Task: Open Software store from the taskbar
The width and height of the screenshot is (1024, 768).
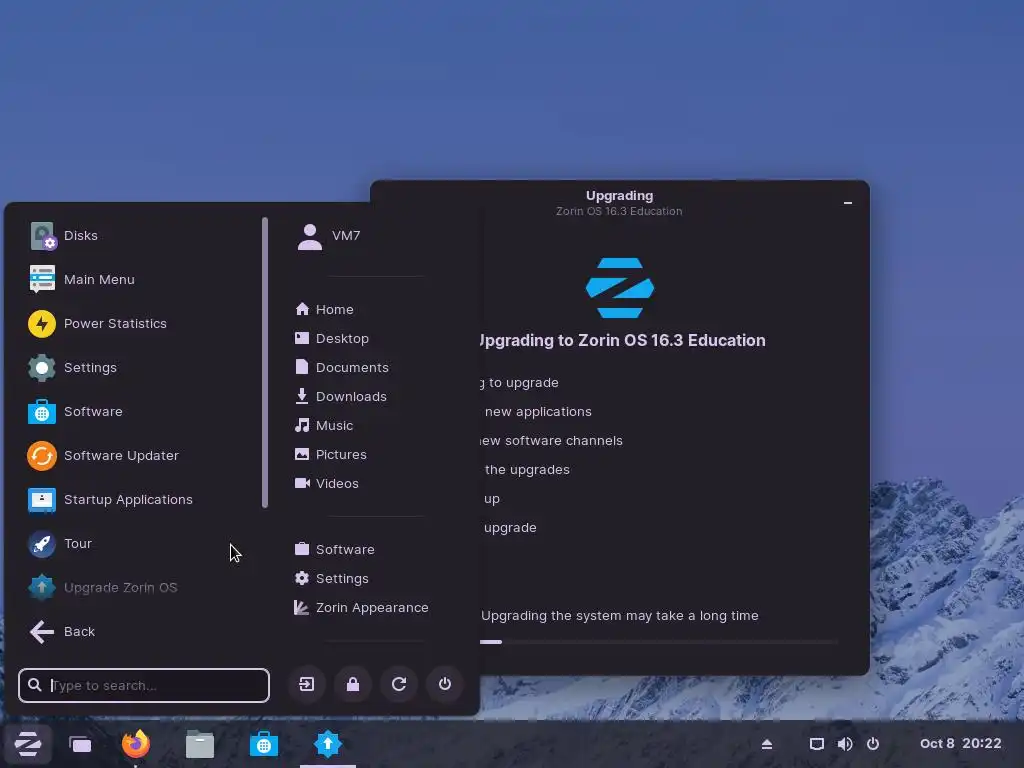Action: 264,744
